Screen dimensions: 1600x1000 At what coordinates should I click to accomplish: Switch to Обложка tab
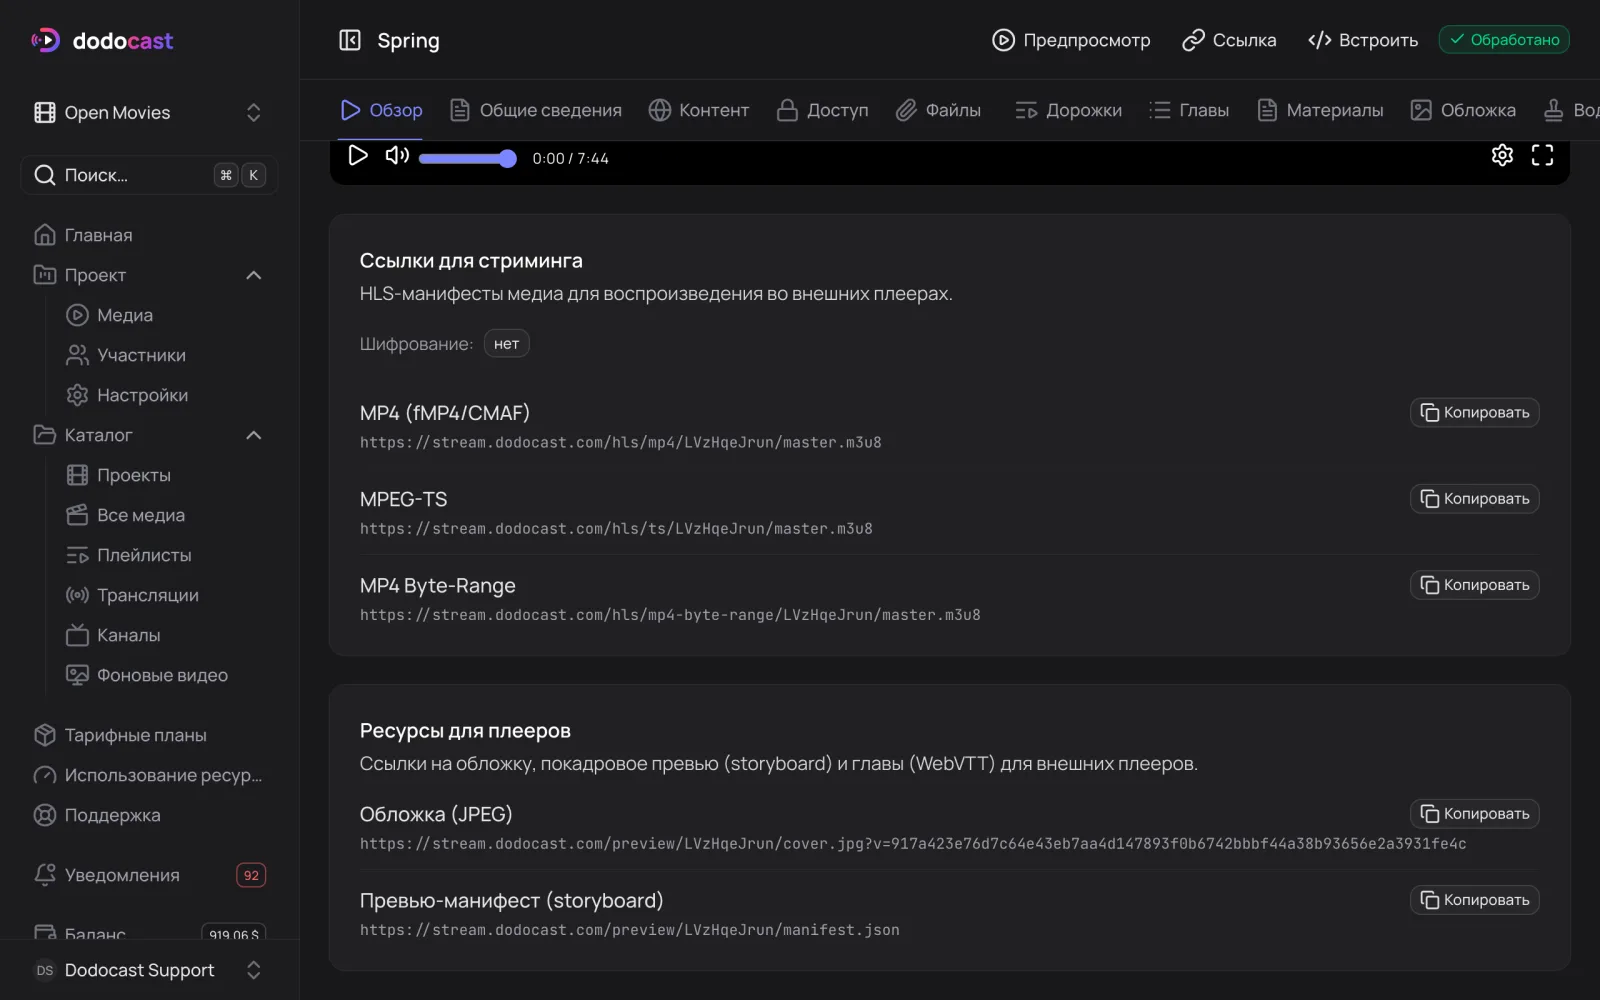coord(1463,110)
